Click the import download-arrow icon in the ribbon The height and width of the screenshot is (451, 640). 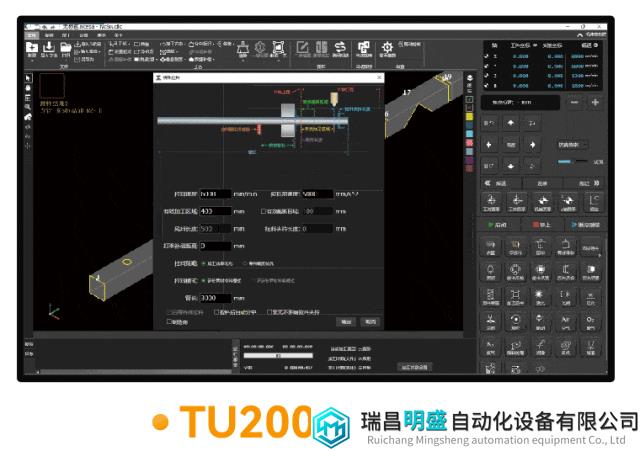(49, 47)
